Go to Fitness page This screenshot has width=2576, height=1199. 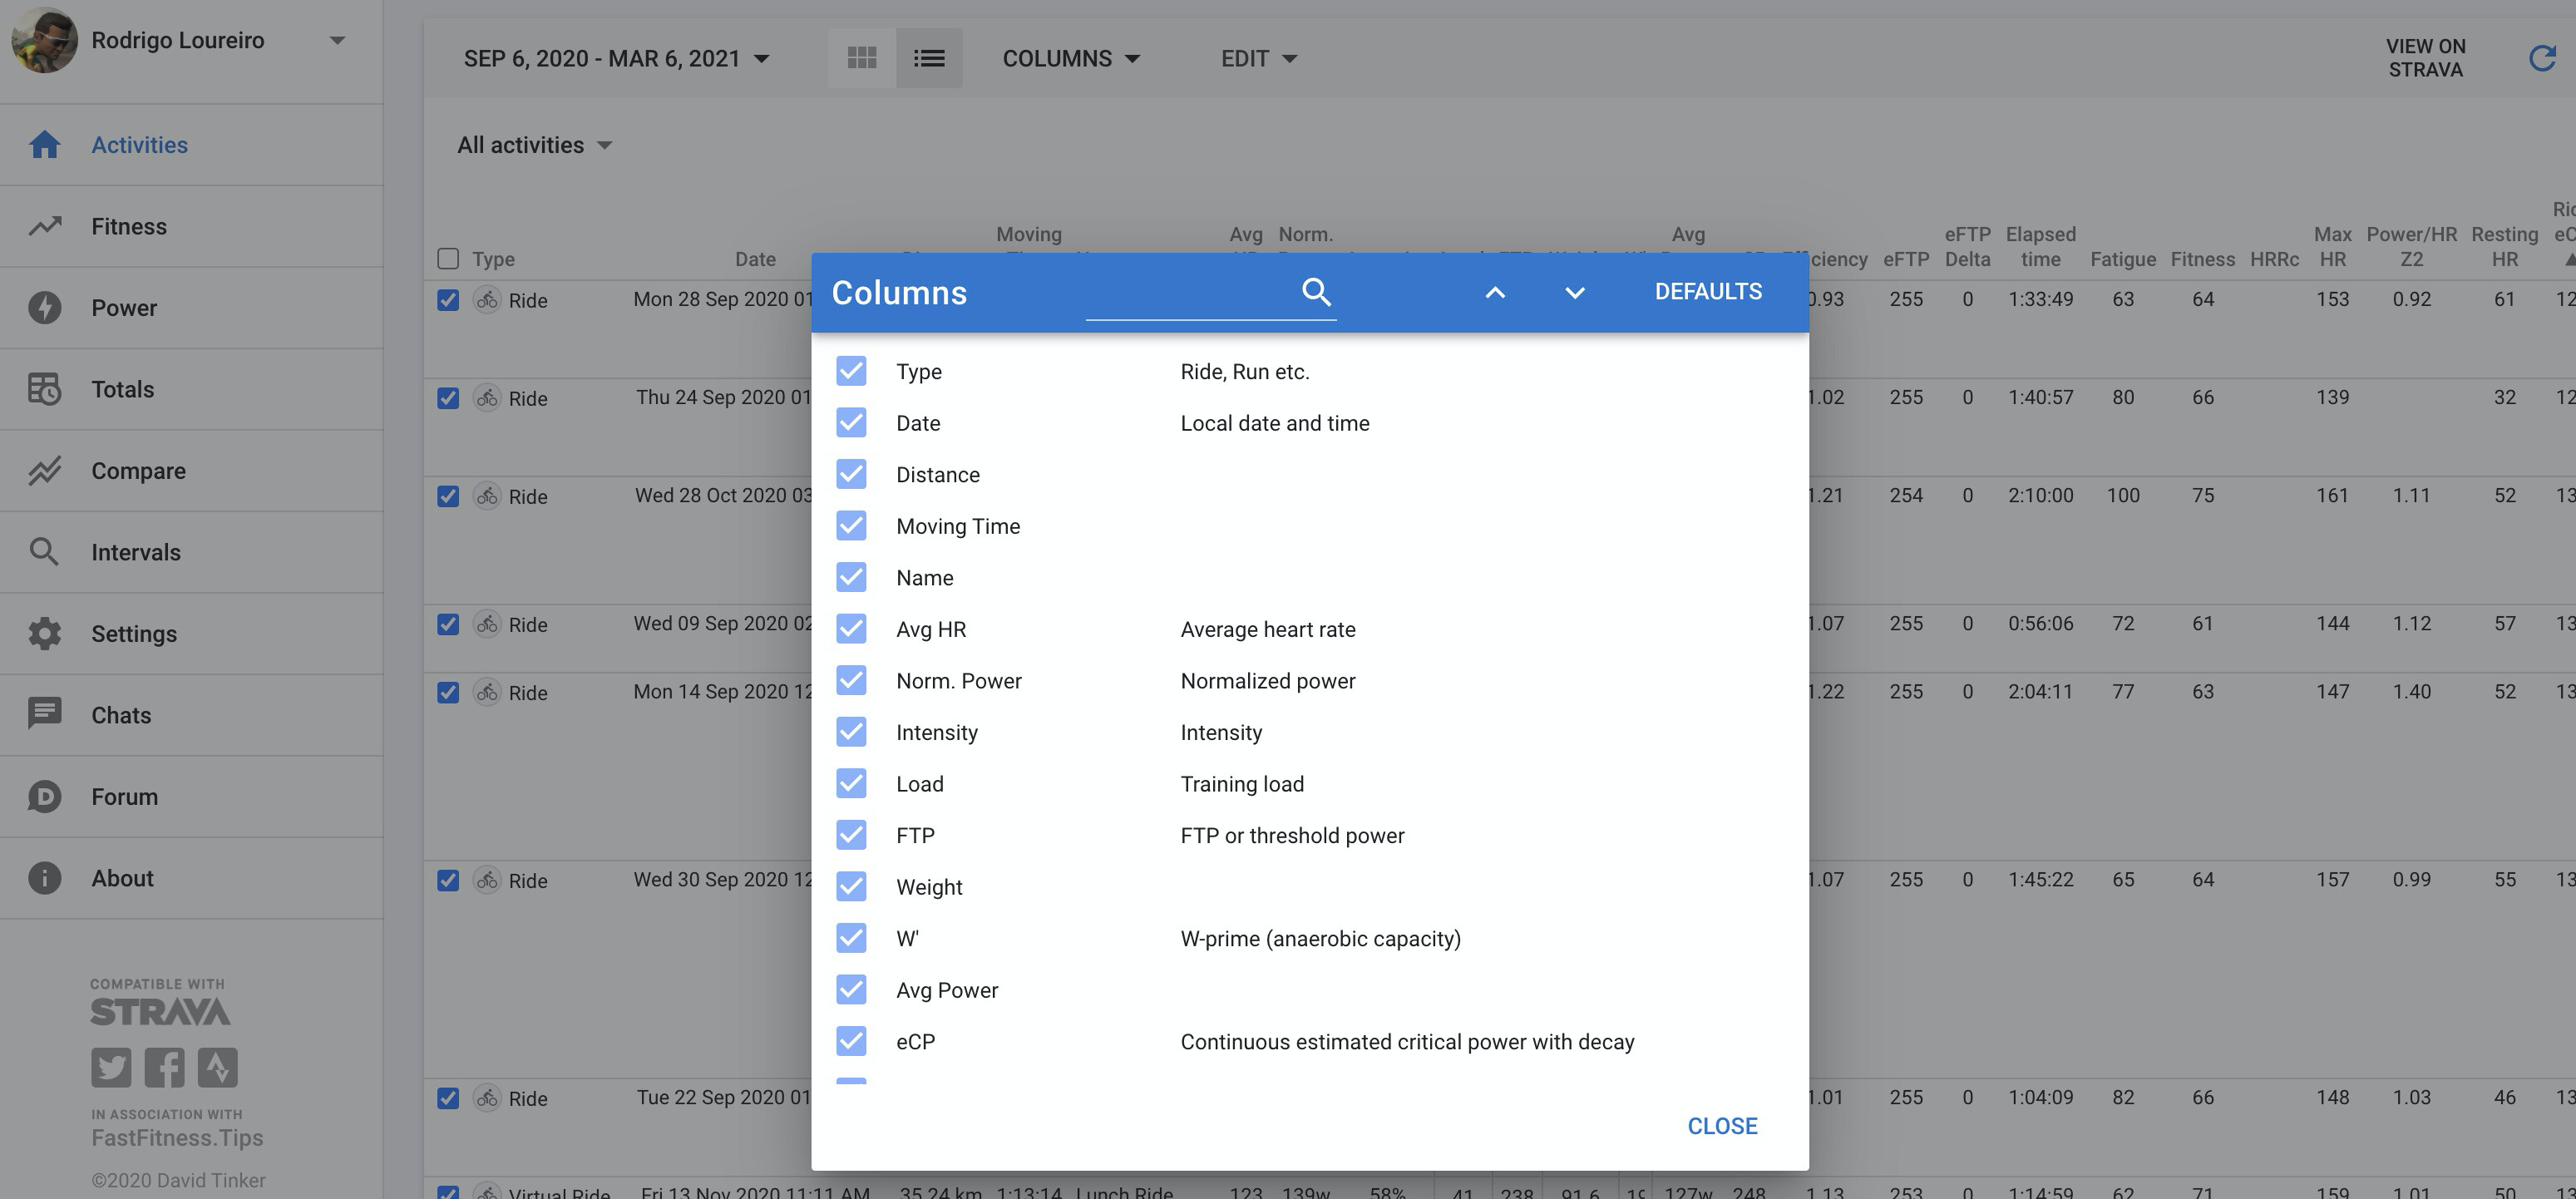point(129,226)
